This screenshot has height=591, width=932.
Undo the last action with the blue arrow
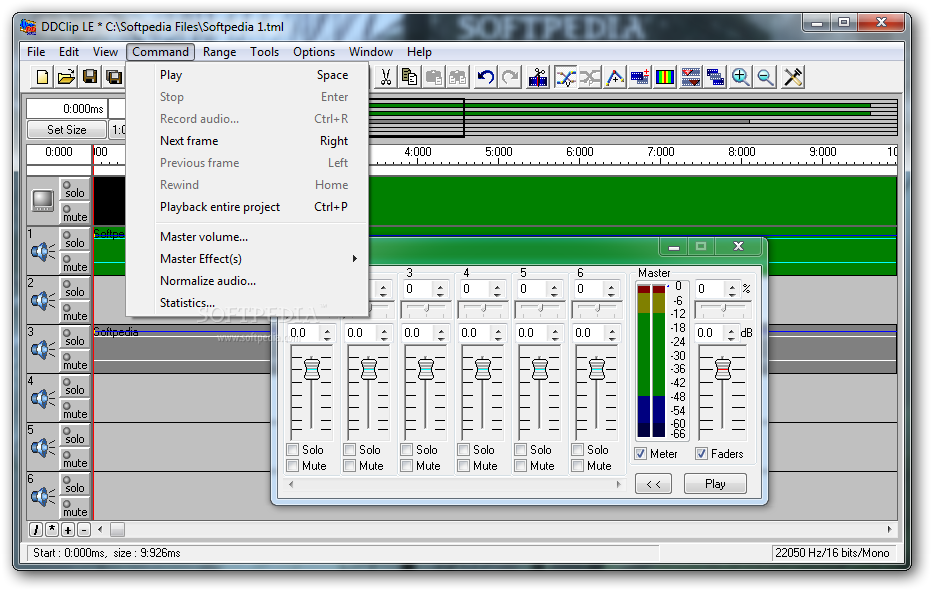tap(486, 77)
